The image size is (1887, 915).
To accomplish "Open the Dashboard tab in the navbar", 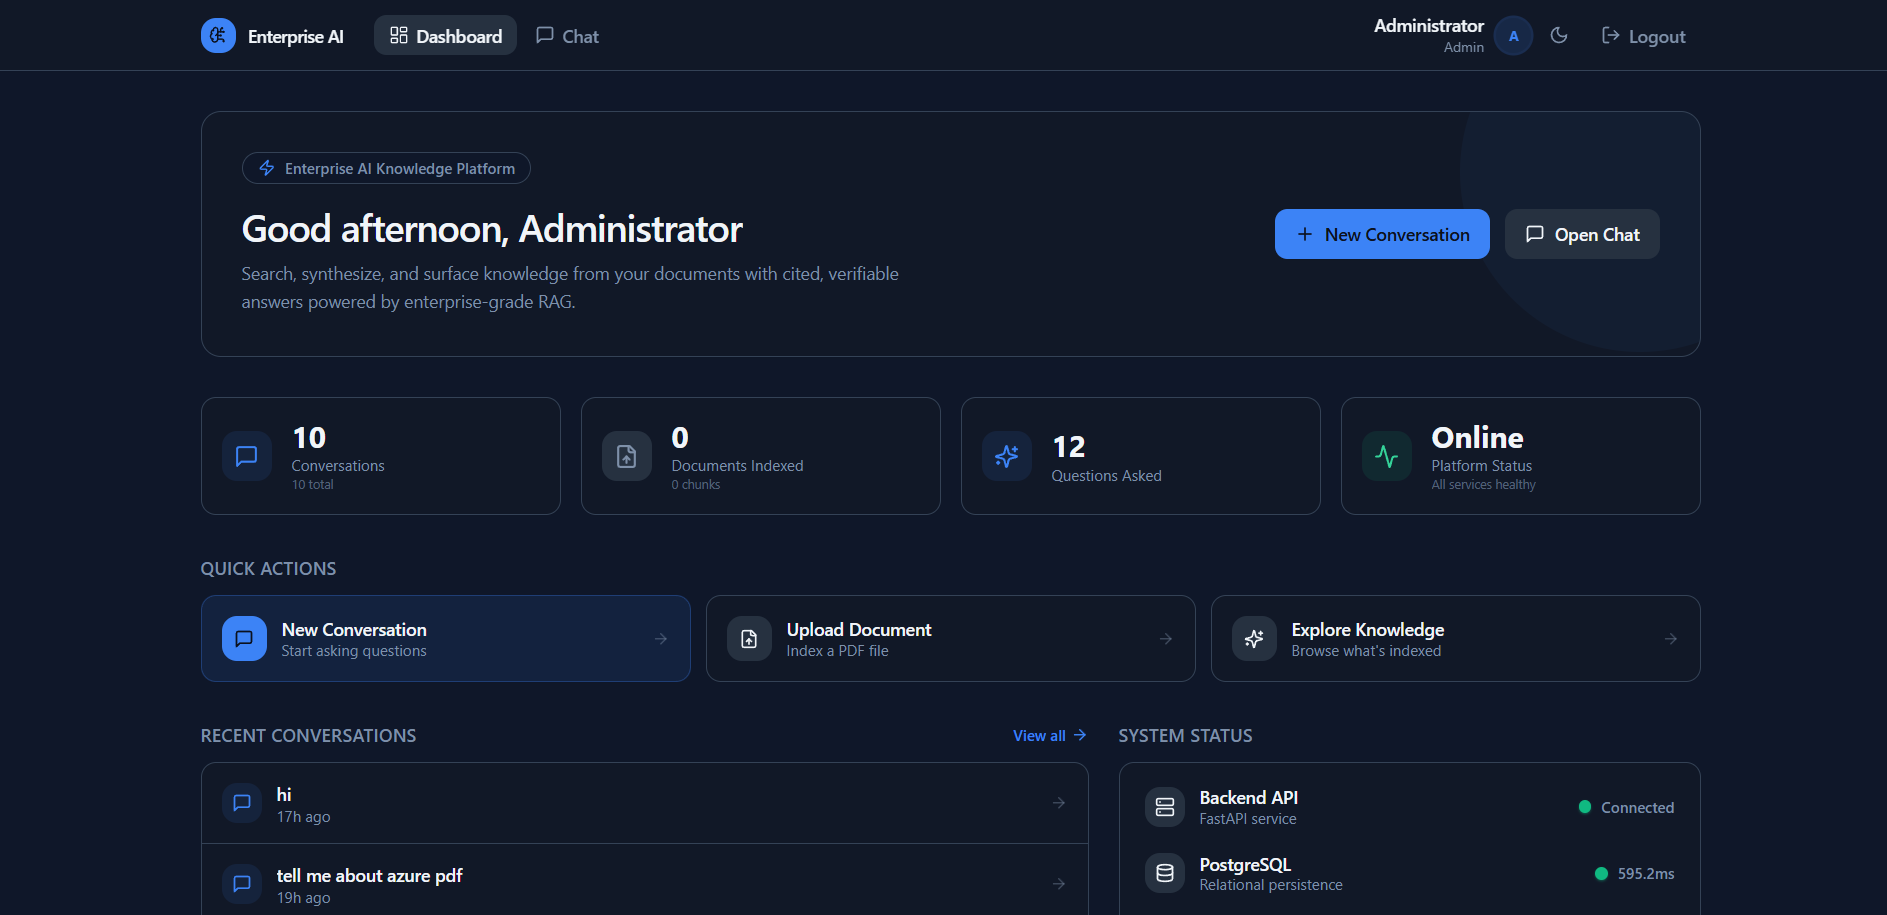I will coord(445,36).
